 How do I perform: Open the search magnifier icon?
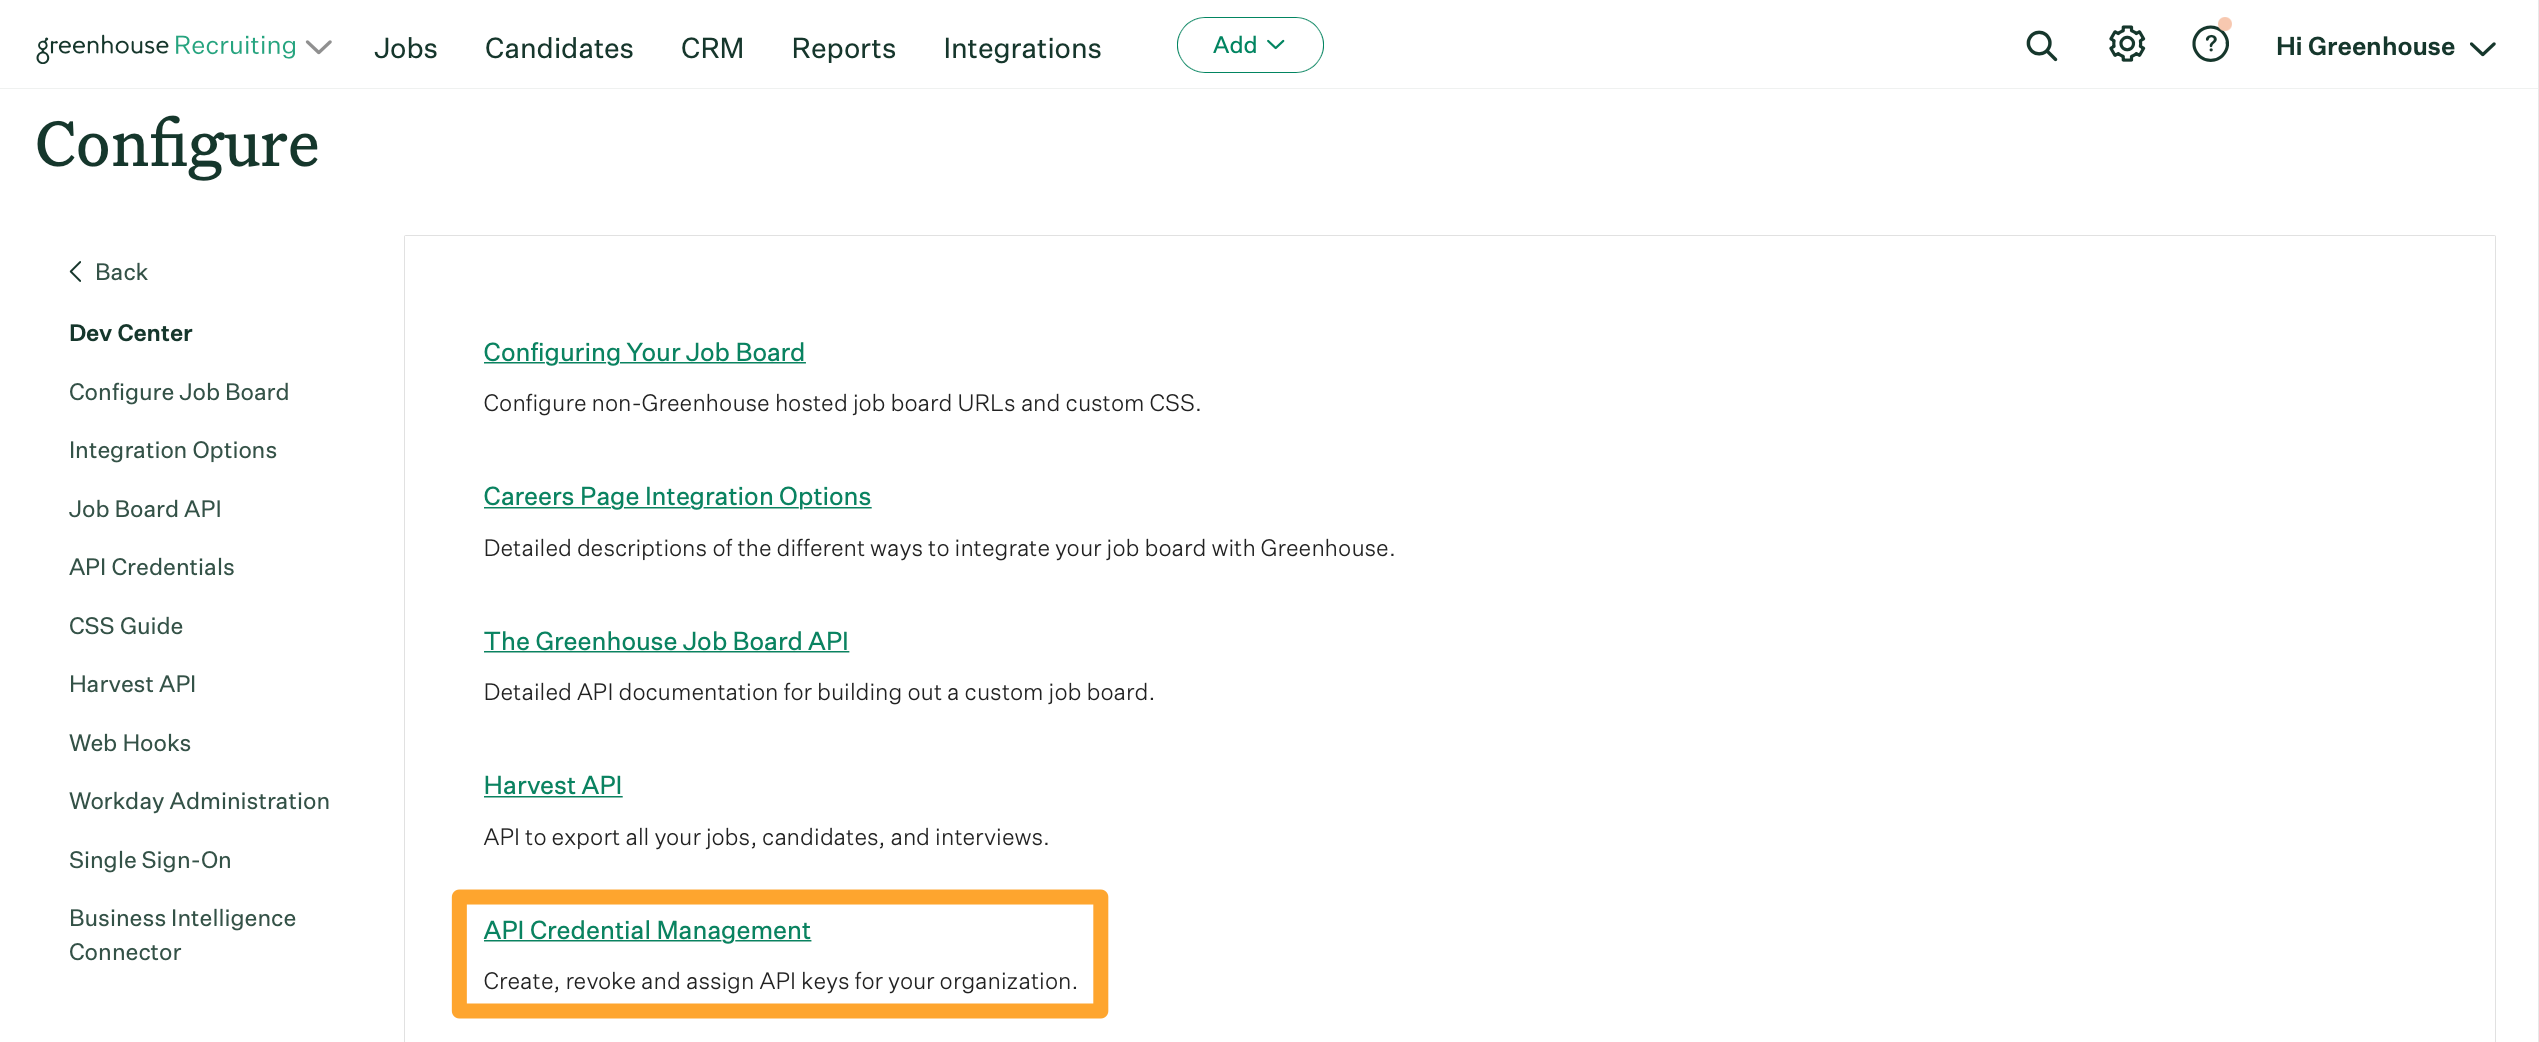pos(2041,45)
